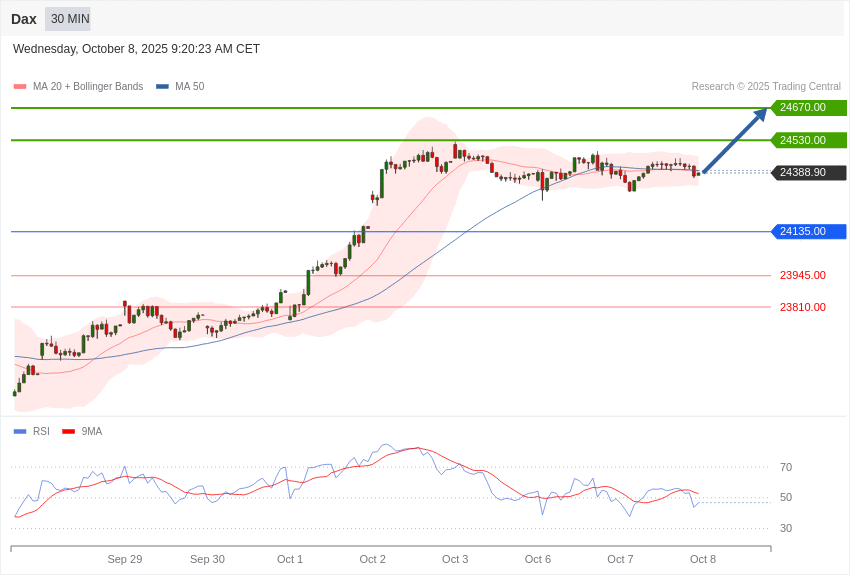Screen dimensions: 850x576
Task: Select Sep 29 on the date axis
Action: pos(125,559)
